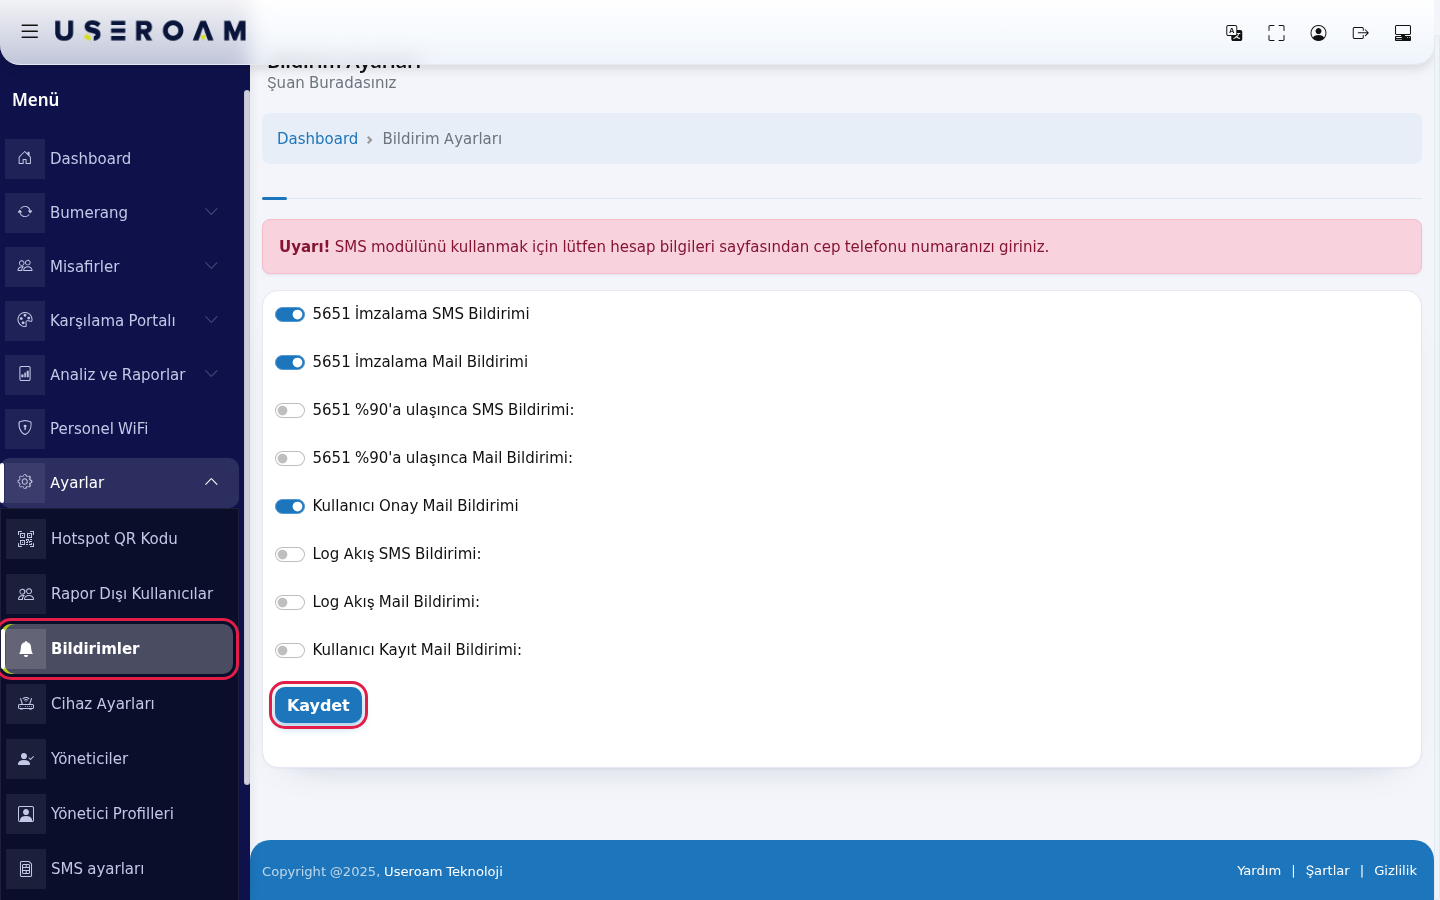
Task: Click the Misafirler people icon
Action: pos(25,266)
